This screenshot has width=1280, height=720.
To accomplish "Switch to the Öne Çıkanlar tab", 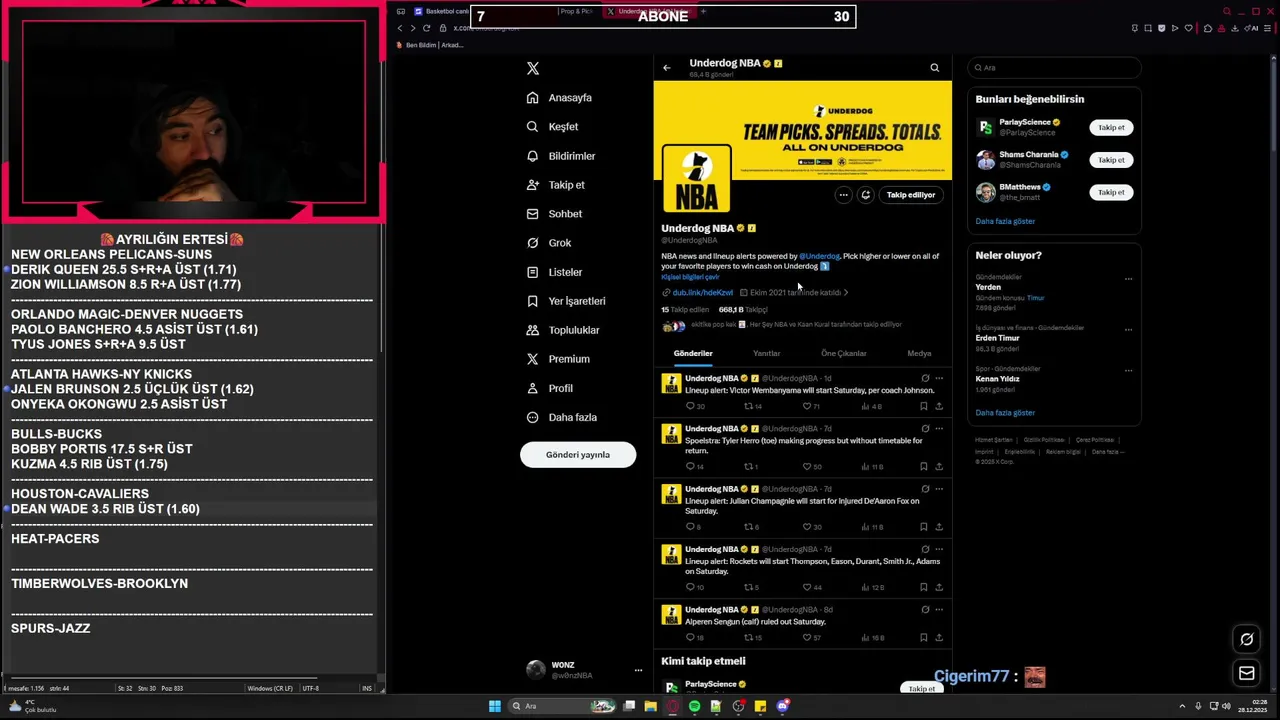I will click(844, 353).
